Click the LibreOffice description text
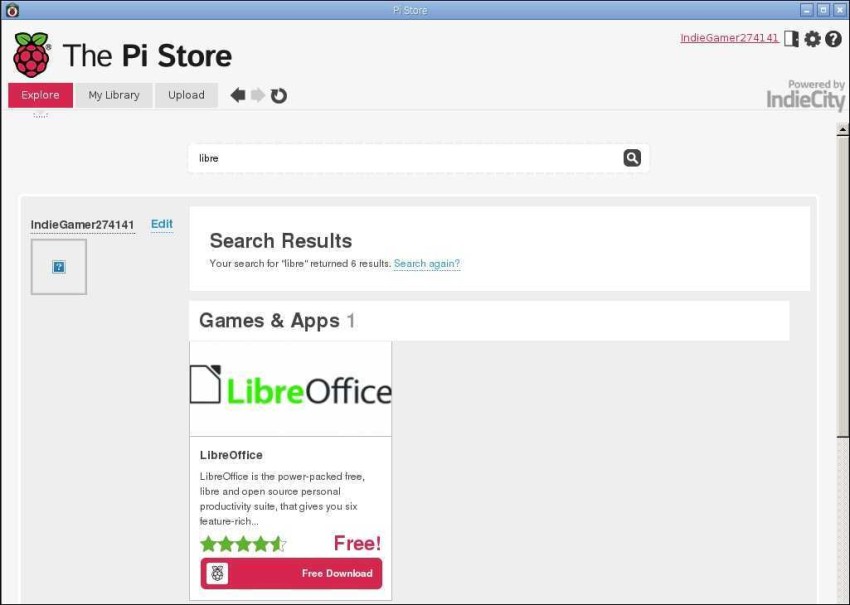Viewport: 850px width, 605px height. pyautogui.click(x=282, y=499)
